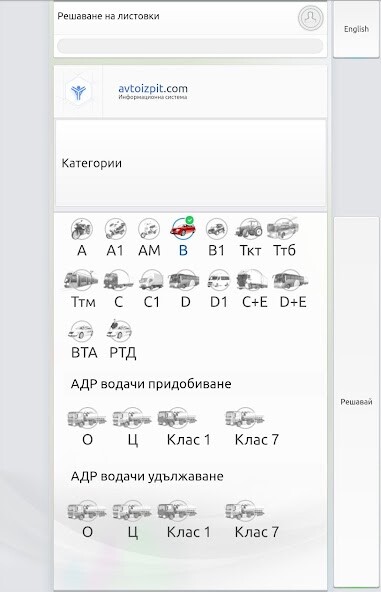Image resolution: width=381 pixels, height=592 pixels.
Task: Select category C truck icon
Action: click(118, 280)
